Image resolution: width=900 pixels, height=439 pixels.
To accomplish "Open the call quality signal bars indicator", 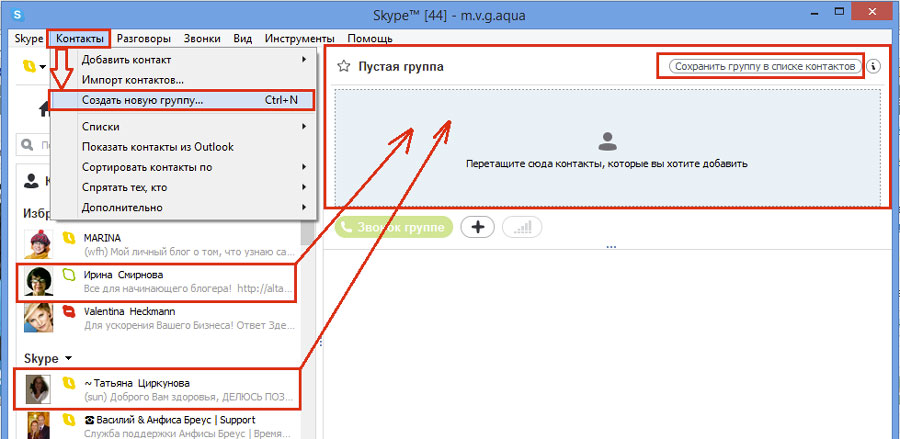I will pyautogui.click(x=523, y=227).
